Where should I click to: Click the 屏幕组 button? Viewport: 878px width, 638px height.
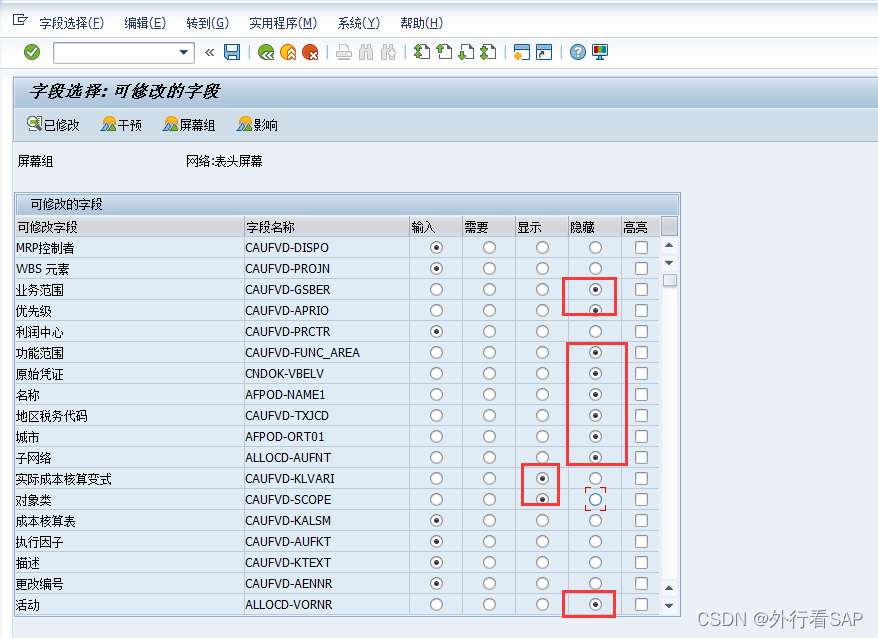click(189, 124)
